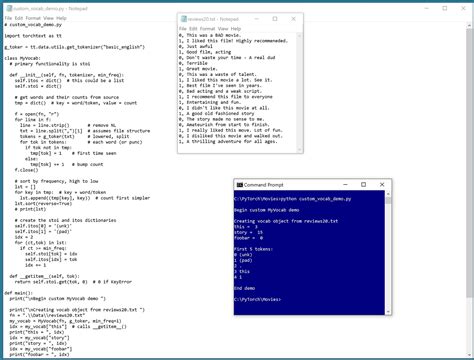Click 'def __init__' line in code
Viewport: 474px width, 360px height.
click(x=67, y=75)
